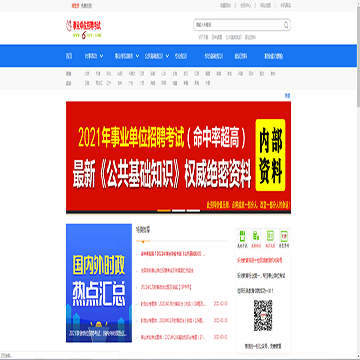
Task: Open the first item in the blue navigation bar
Action: 69,56
